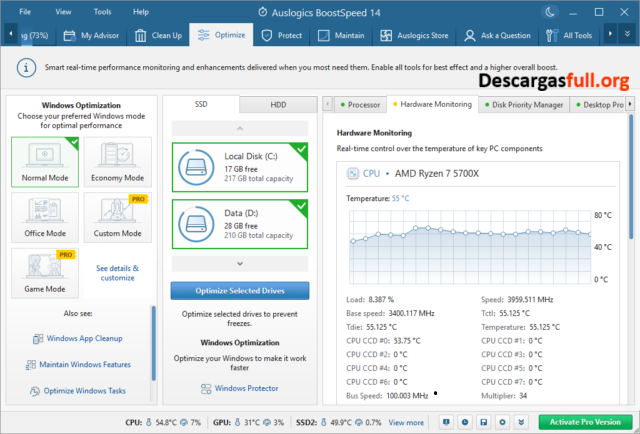Open the Help menu
Screen dimensions: 640x434
click(141, 12)
